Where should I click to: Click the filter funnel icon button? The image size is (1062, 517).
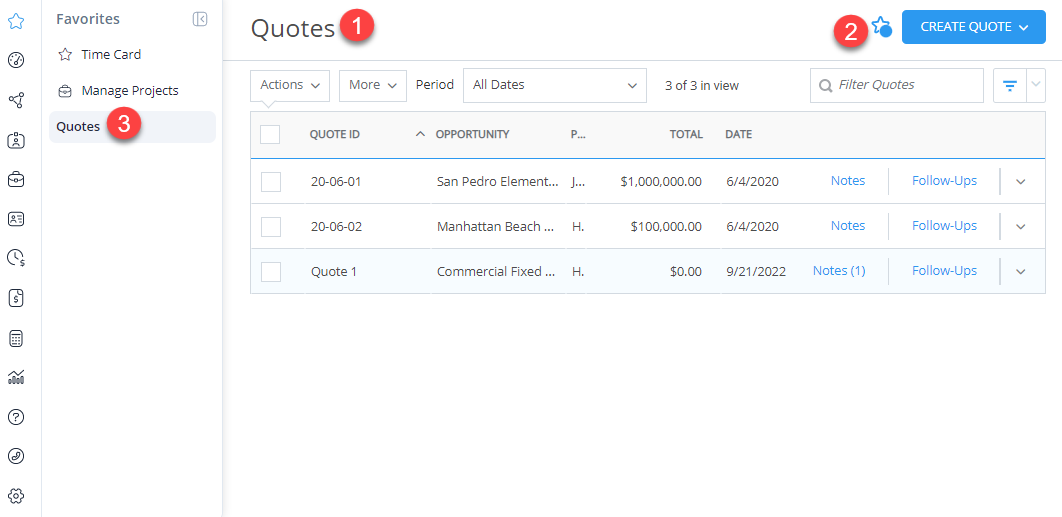pos(1010,85)
